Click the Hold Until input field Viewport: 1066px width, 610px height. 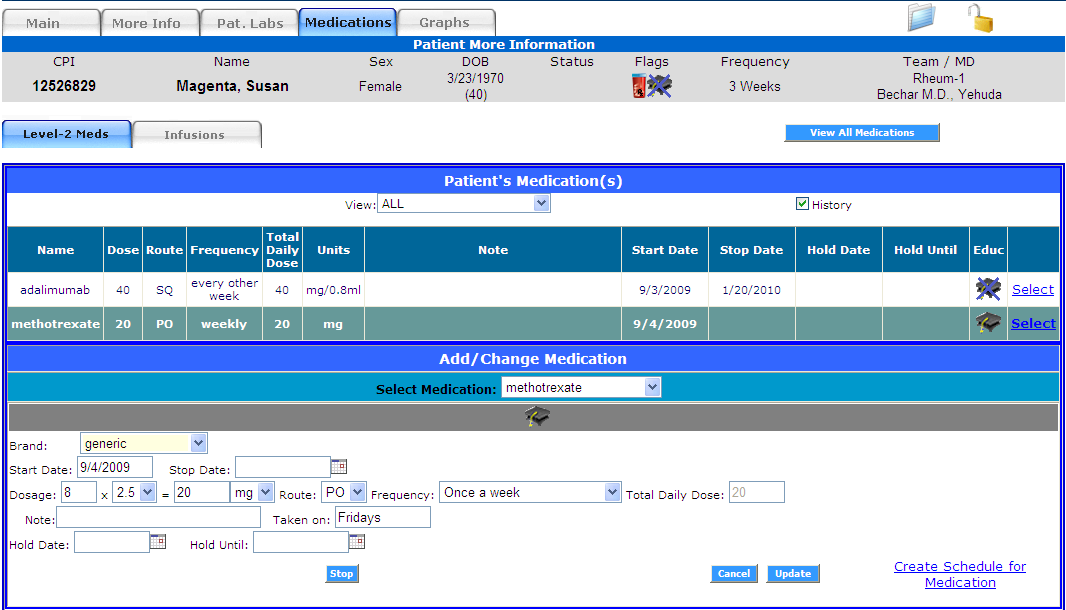pos(300,542)
